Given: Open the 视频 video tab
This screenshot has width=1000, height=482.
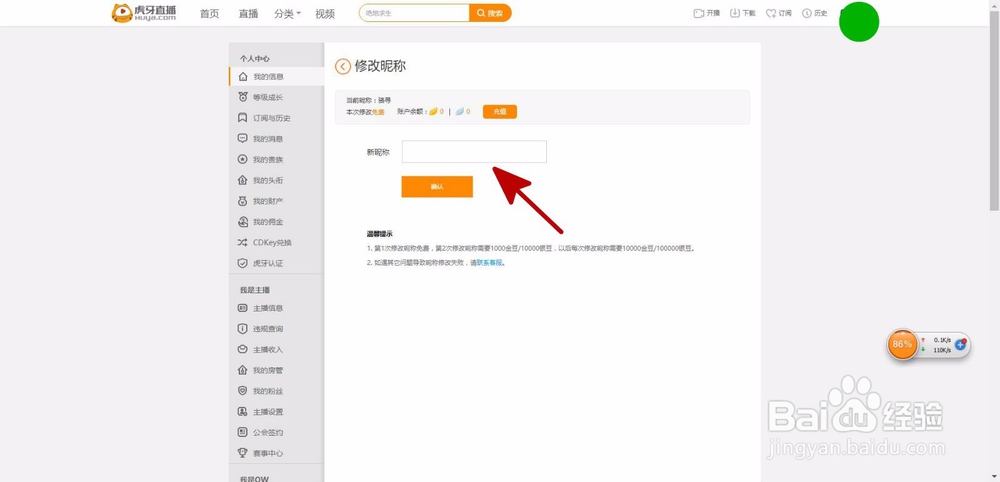Looking at the screenshot, I should (x=325, y=13).
